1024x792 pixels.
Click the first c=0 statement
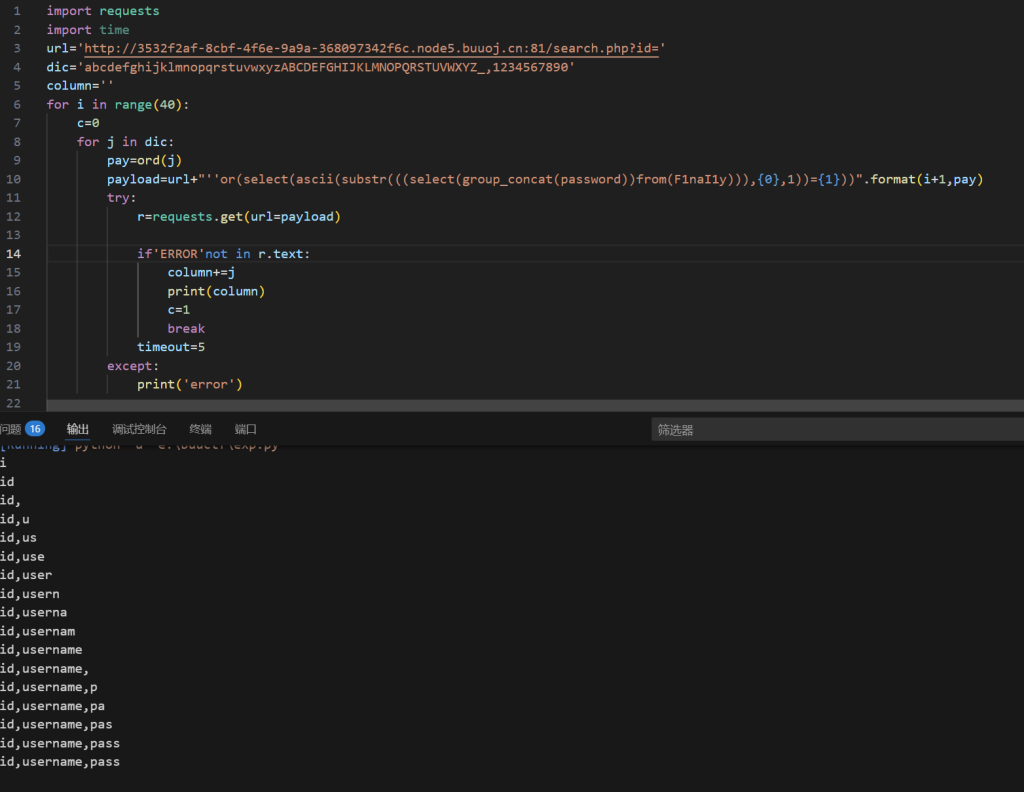tap(88, 123)
